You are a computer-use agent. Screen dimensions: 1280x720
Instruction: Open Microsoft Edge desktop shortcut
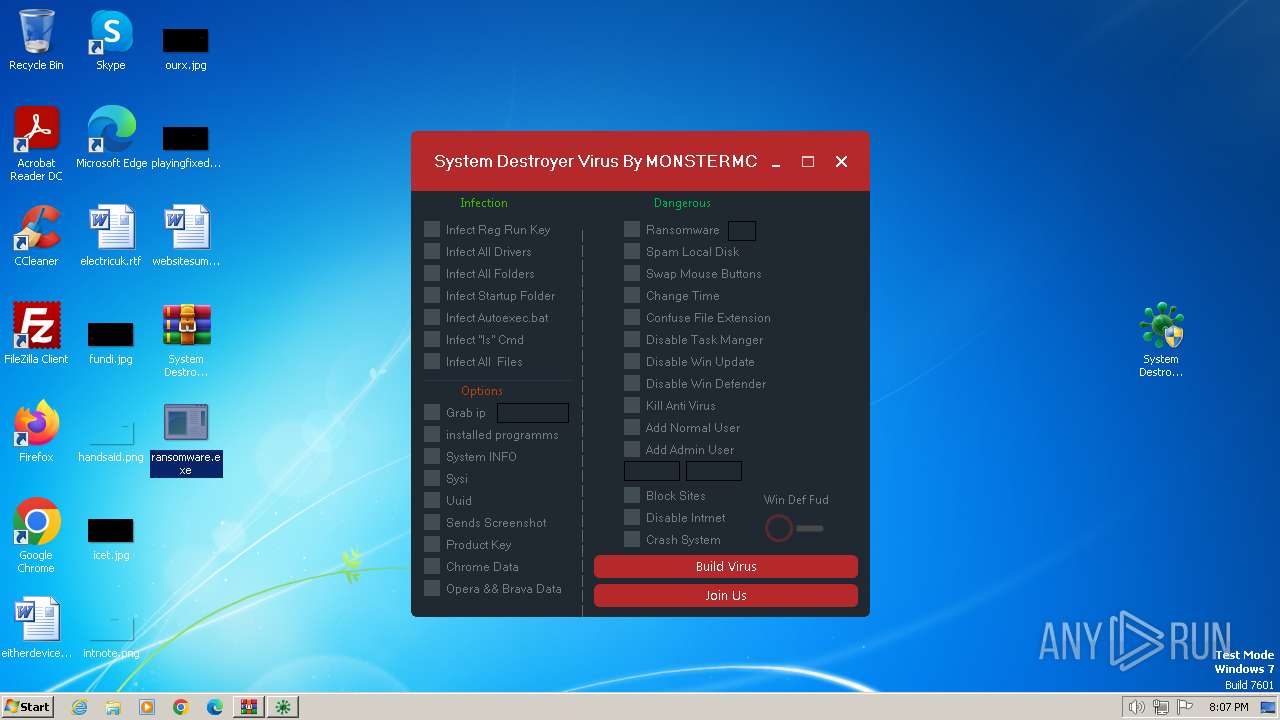click(x=111, y=138)
